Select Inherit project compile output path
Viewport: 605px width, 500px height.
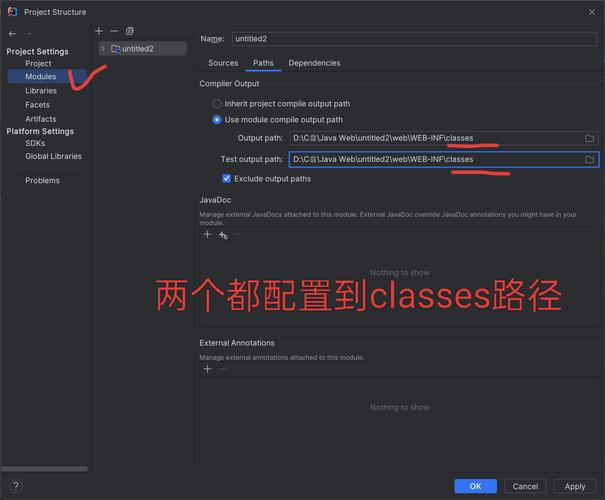217,104
